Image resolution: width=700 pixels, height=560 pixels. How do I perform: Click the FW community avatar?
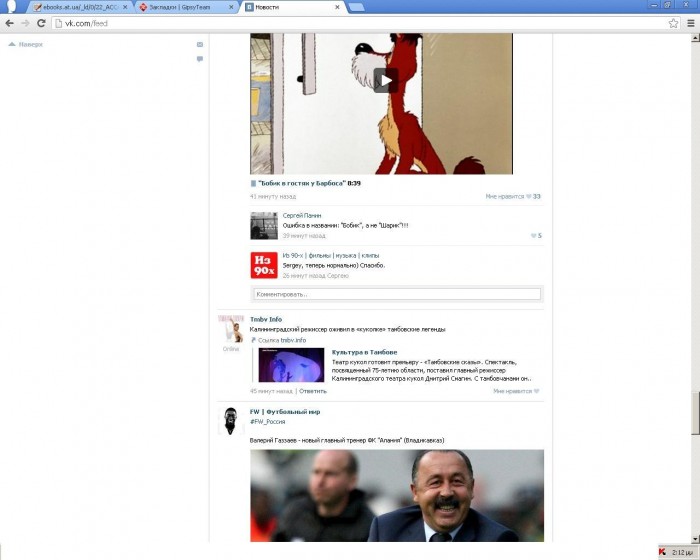pos(231,421)
